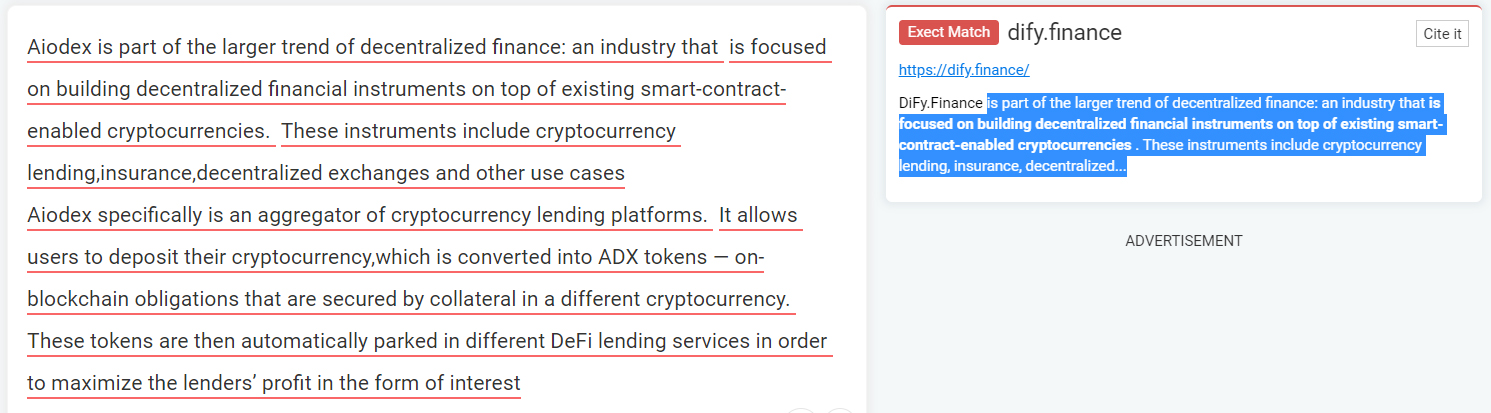Click the highlighted blue snippet text

click(x=1170, y=135)
